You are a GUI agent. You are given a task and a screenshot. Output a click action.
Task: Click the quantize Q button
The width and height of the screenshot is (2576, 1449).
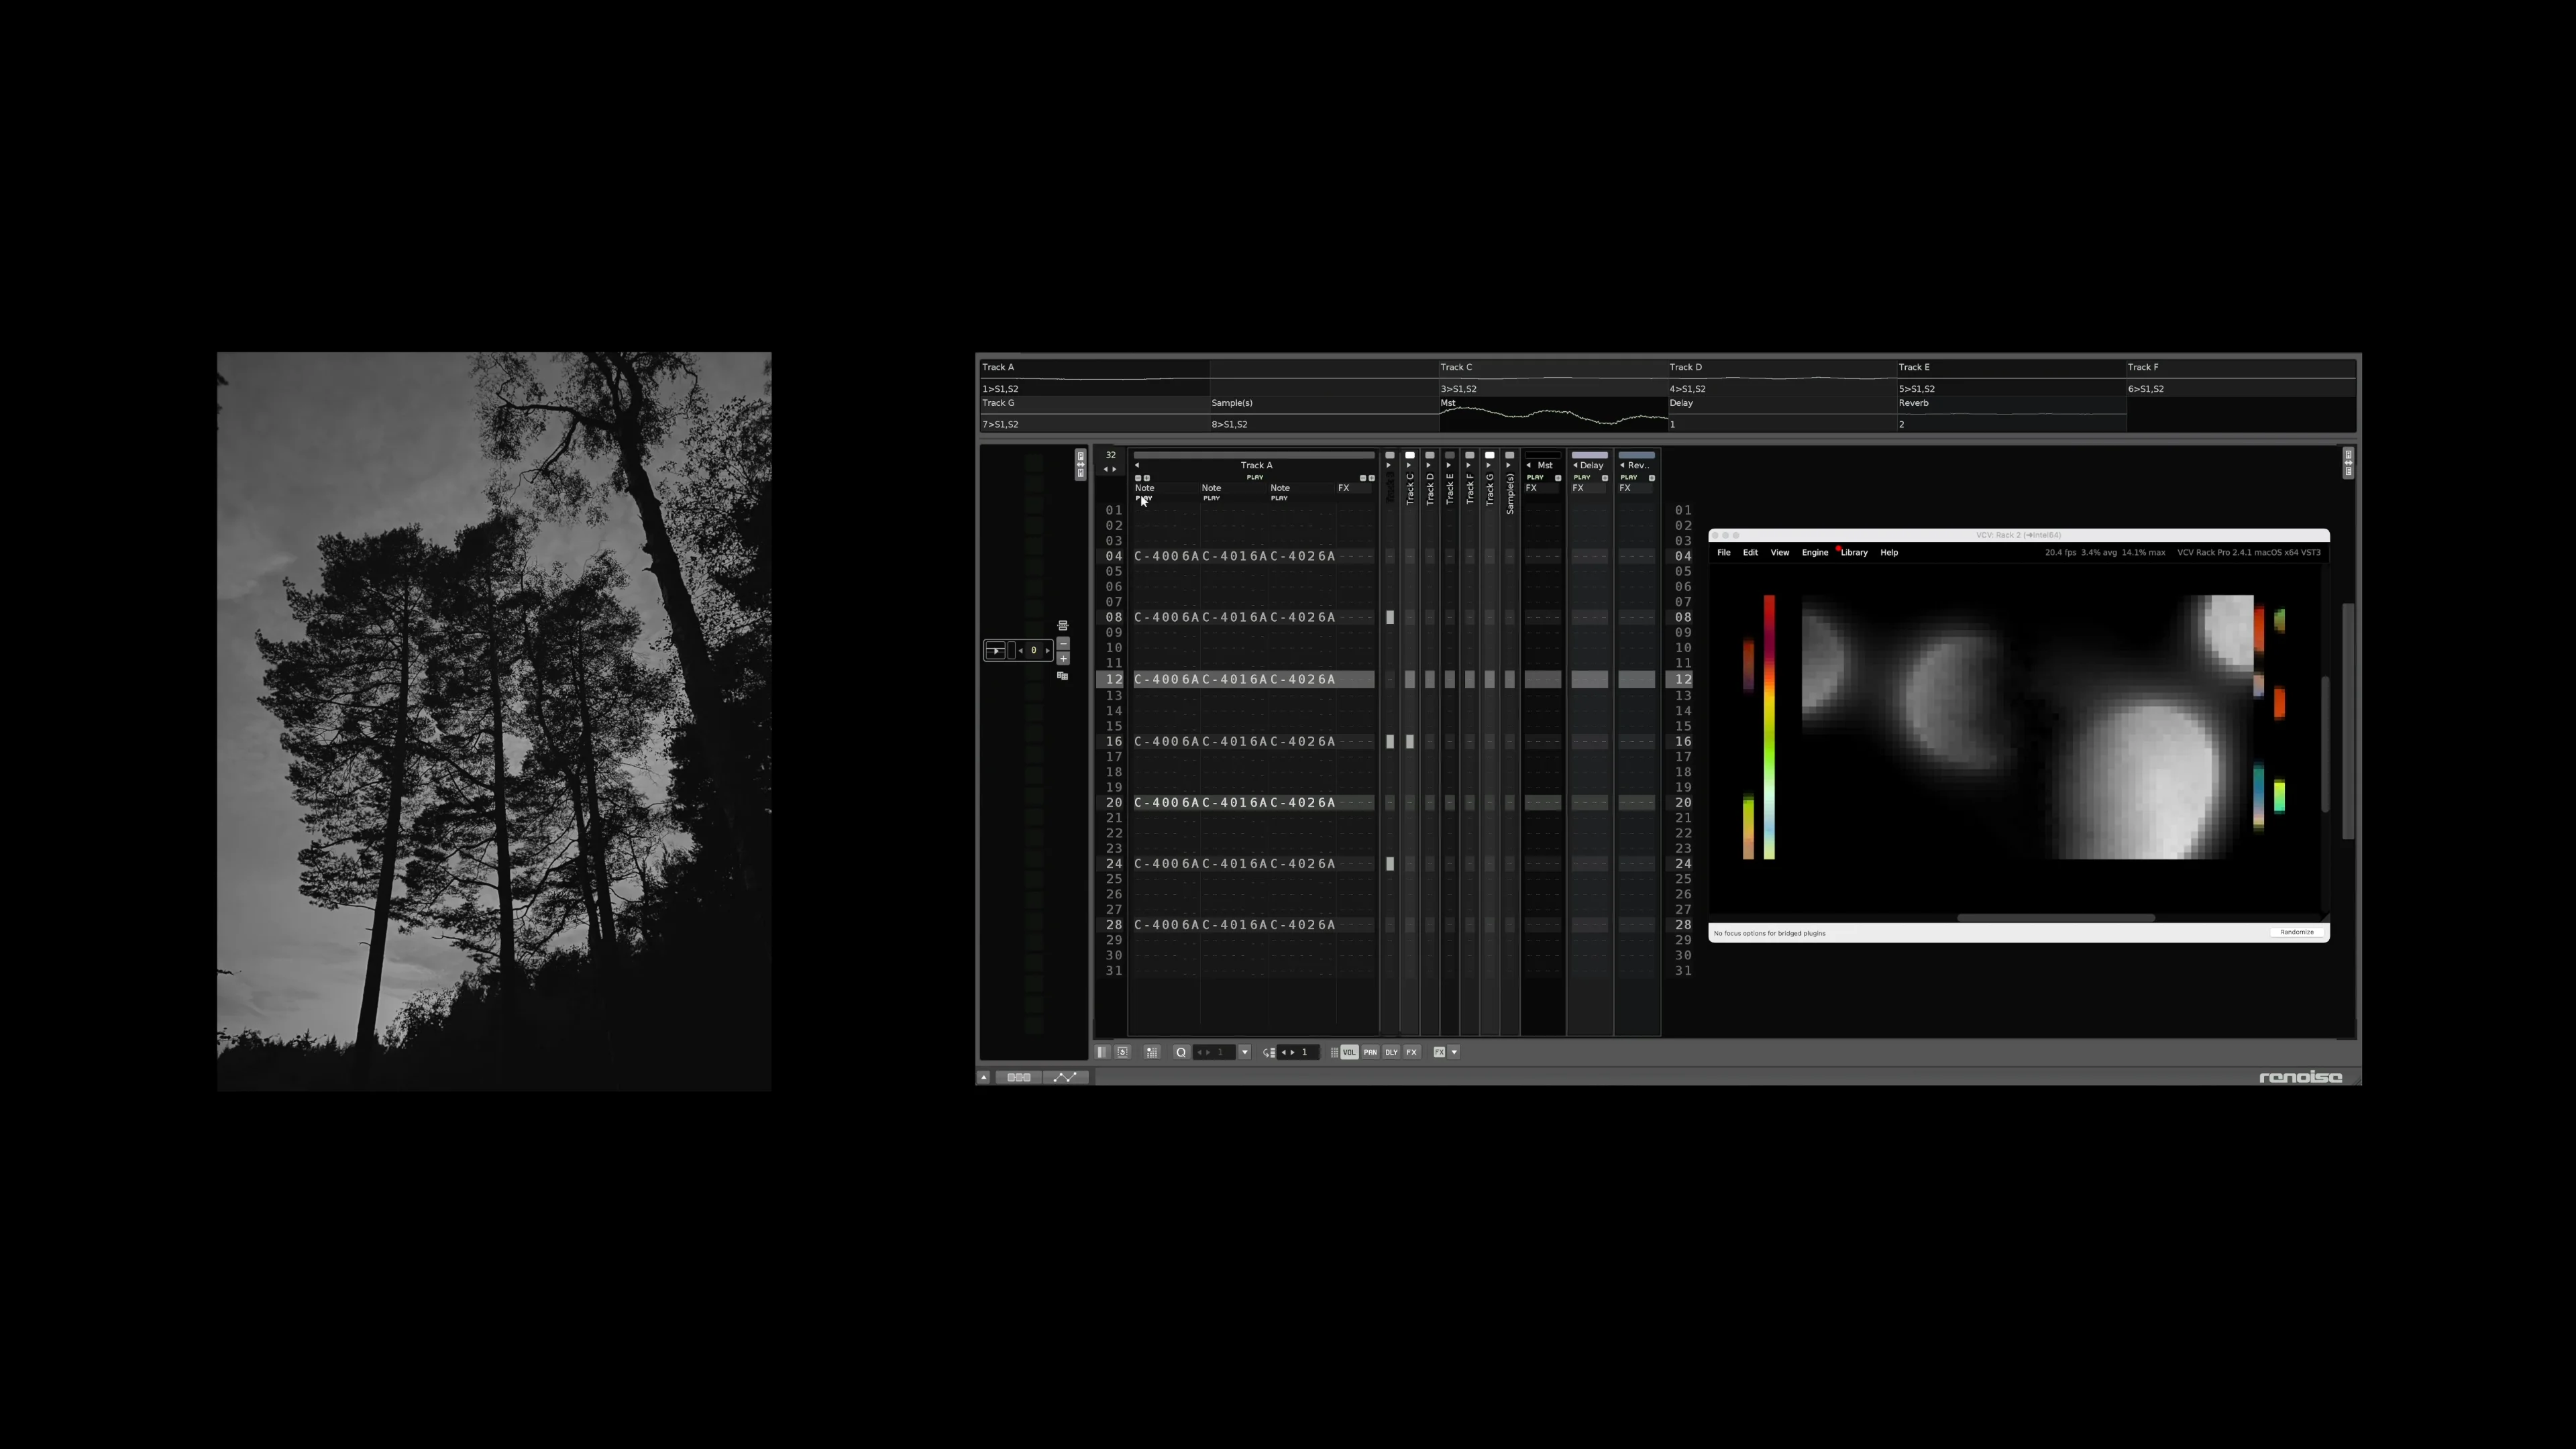pos(1181,1052)
